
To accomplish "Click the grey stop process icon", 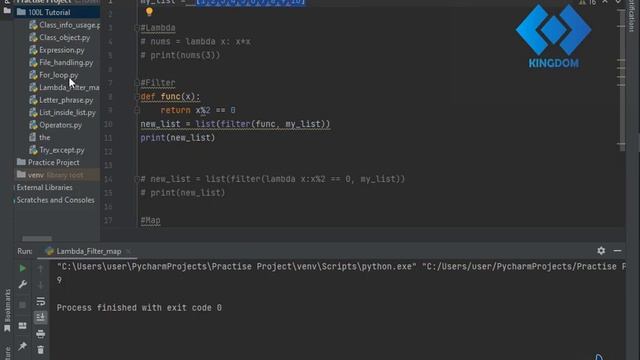I will 22,305.
